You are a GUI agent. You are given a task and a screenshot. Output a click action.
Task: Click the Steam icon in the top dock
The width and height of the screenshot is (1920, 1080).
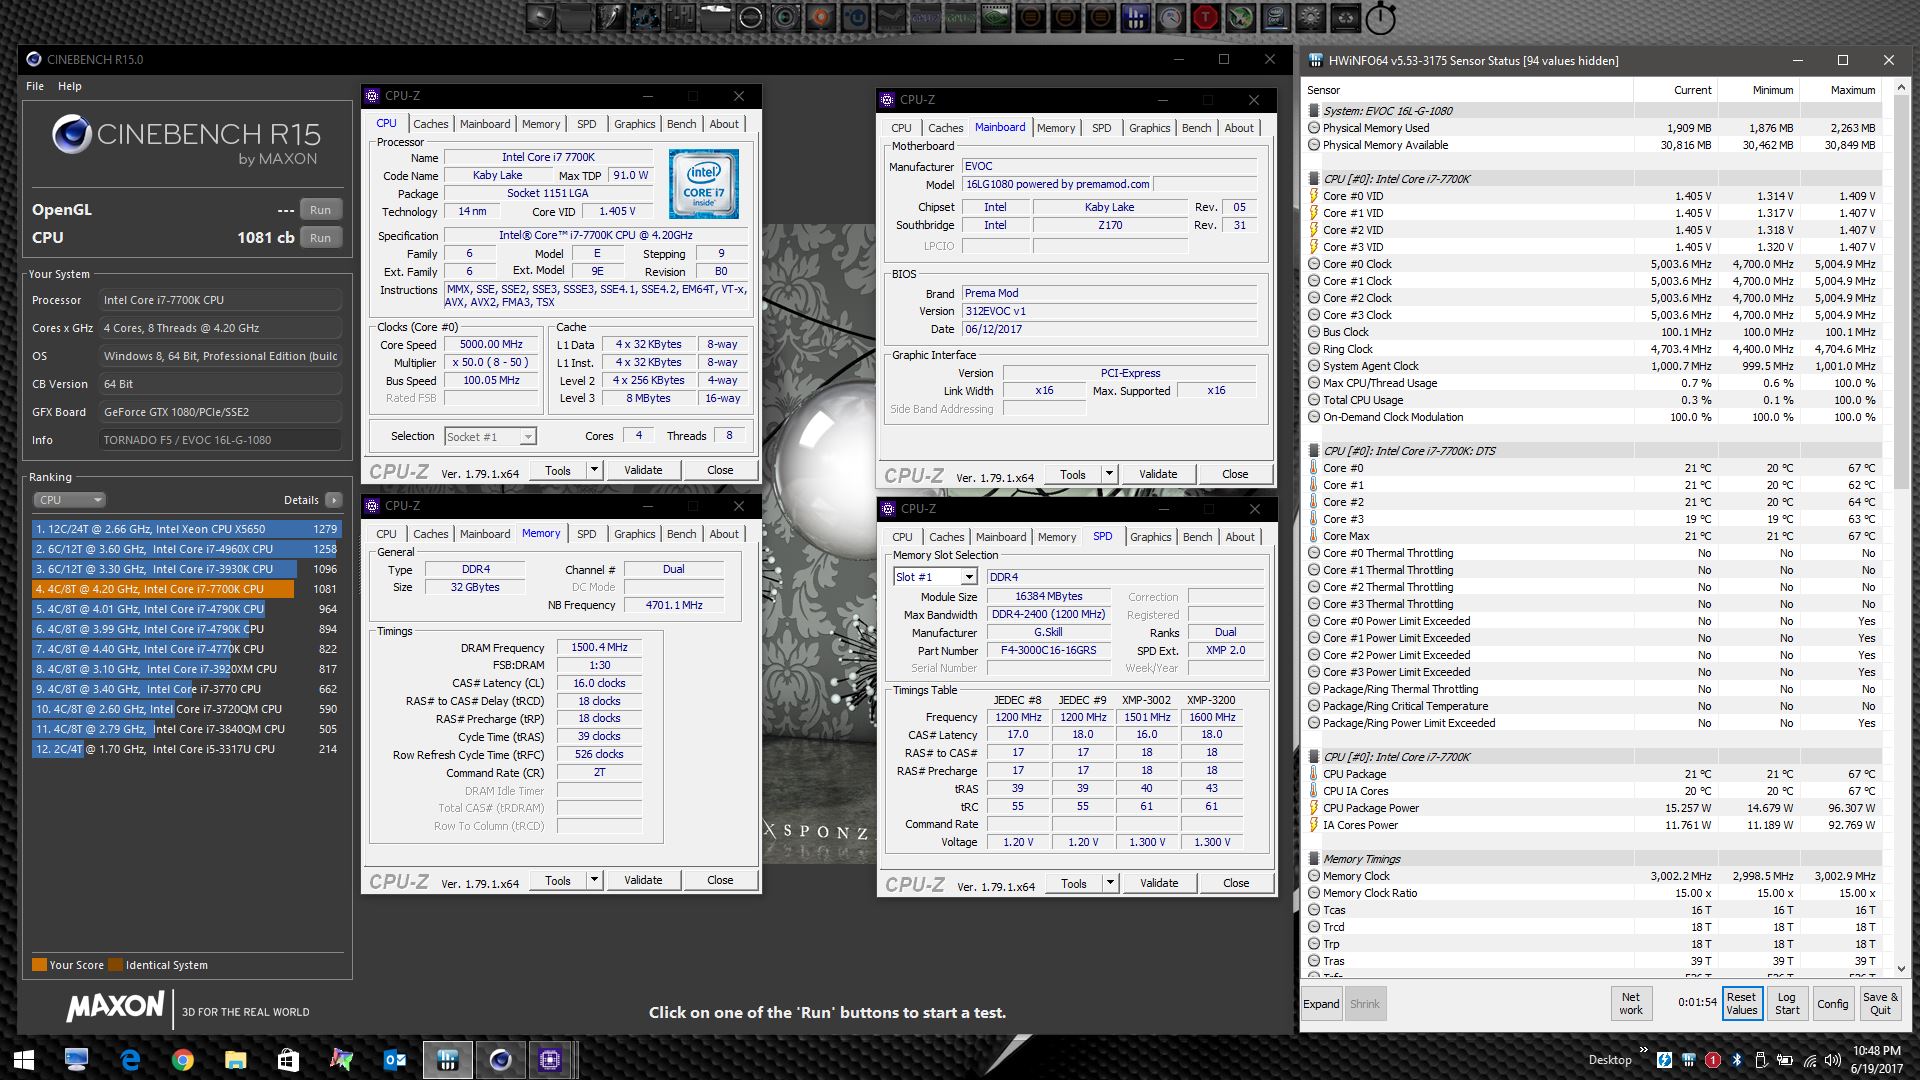tap(891, 17)
